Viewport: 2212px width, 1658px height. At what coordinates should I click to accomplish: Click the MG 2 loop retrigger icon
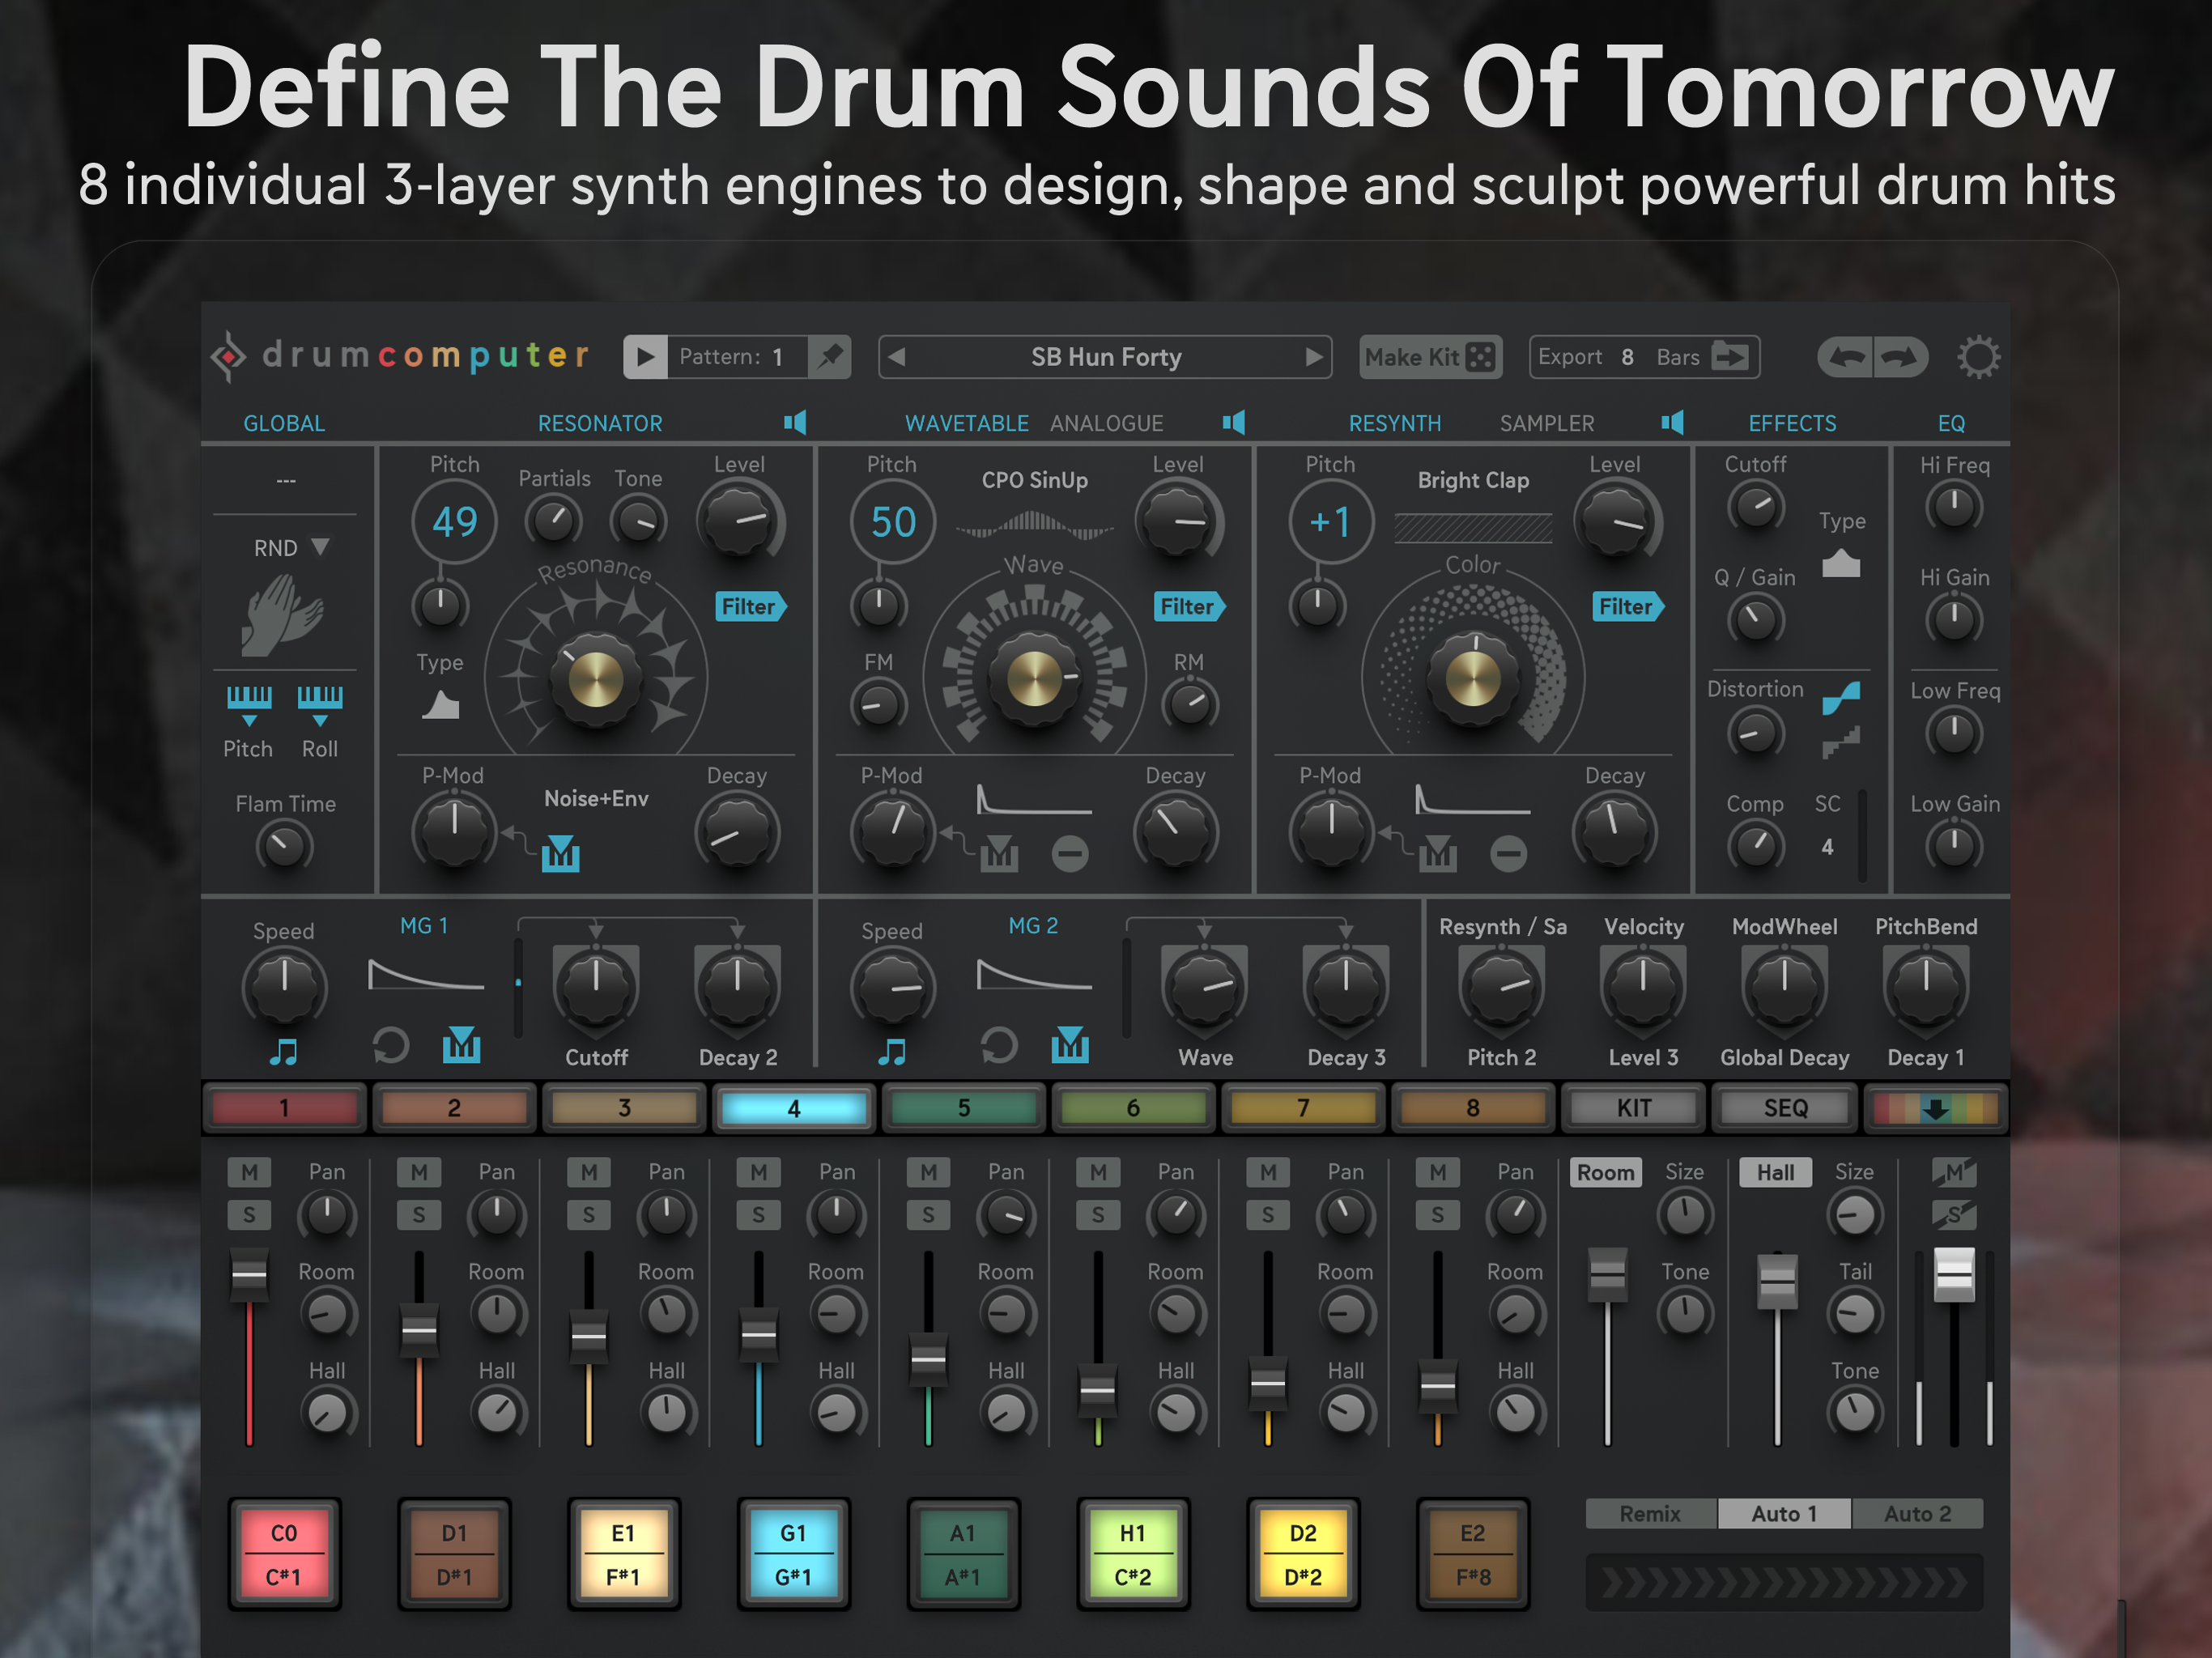[x=998, y=1046]
